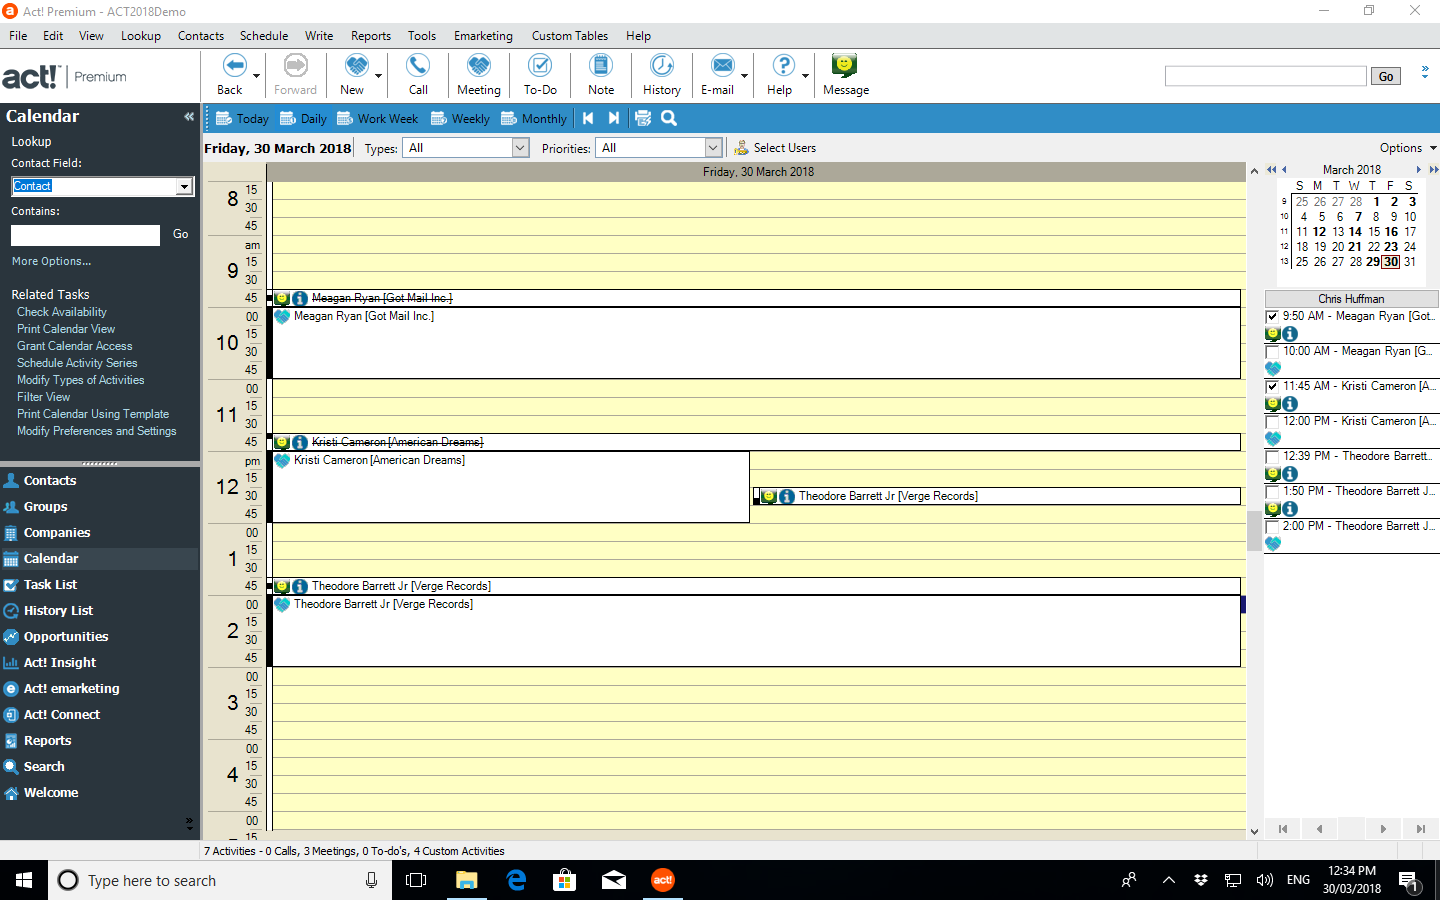
Task: Click the Check Availability link
Action: click(x=62, y=312)
